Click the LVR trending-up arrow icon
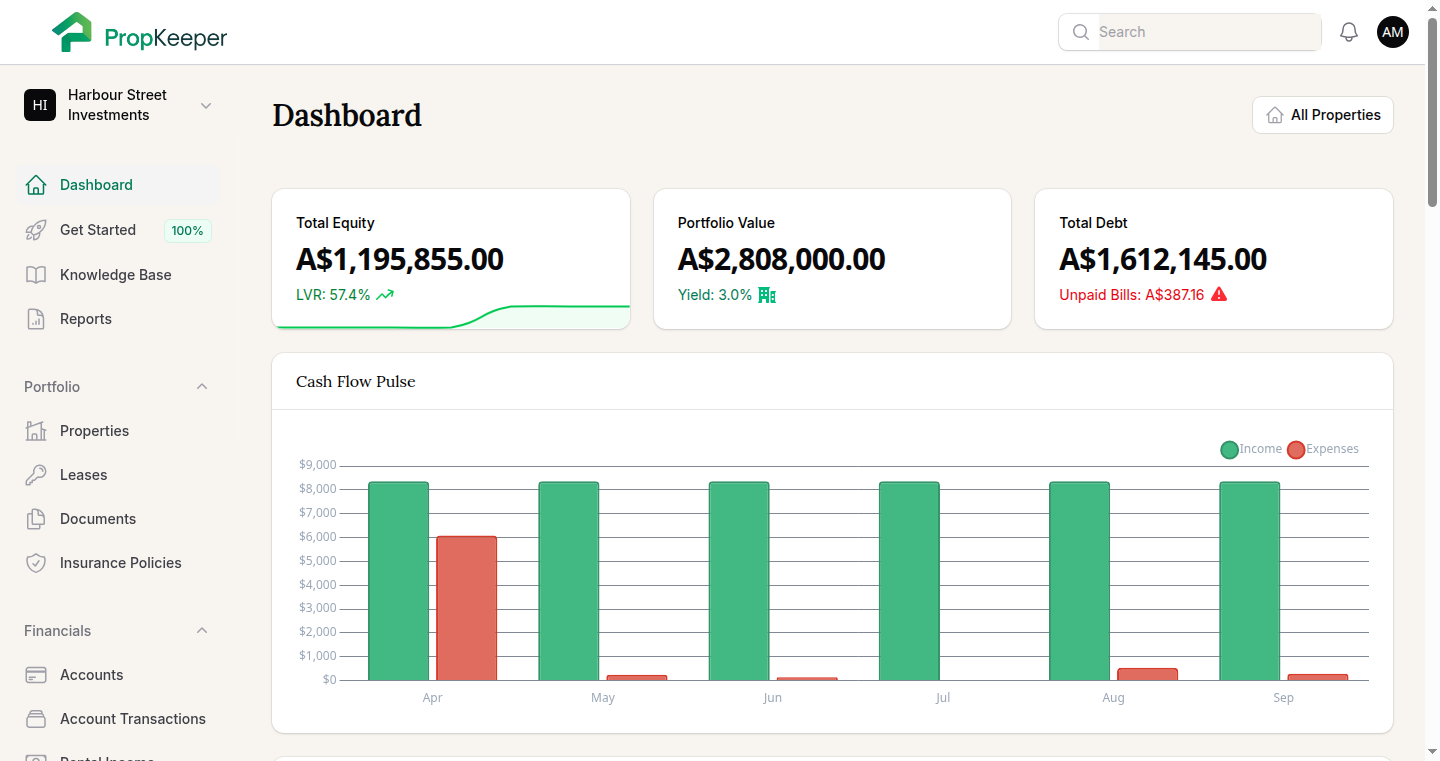1440x761 pixels. [385, 295]
